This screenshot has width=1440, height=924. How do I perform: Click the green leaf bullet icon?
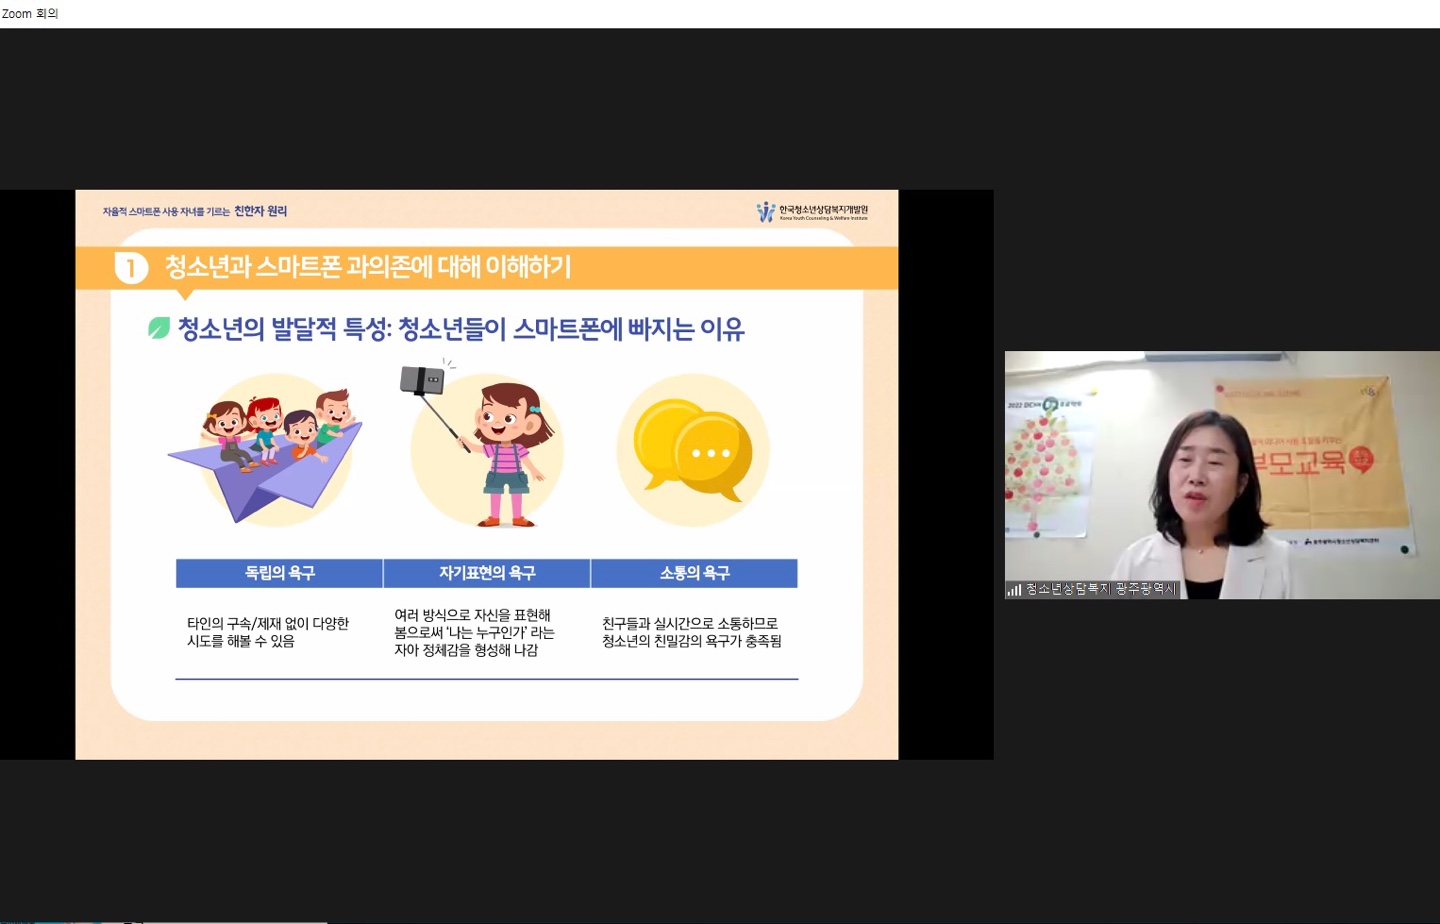(158, 328)
